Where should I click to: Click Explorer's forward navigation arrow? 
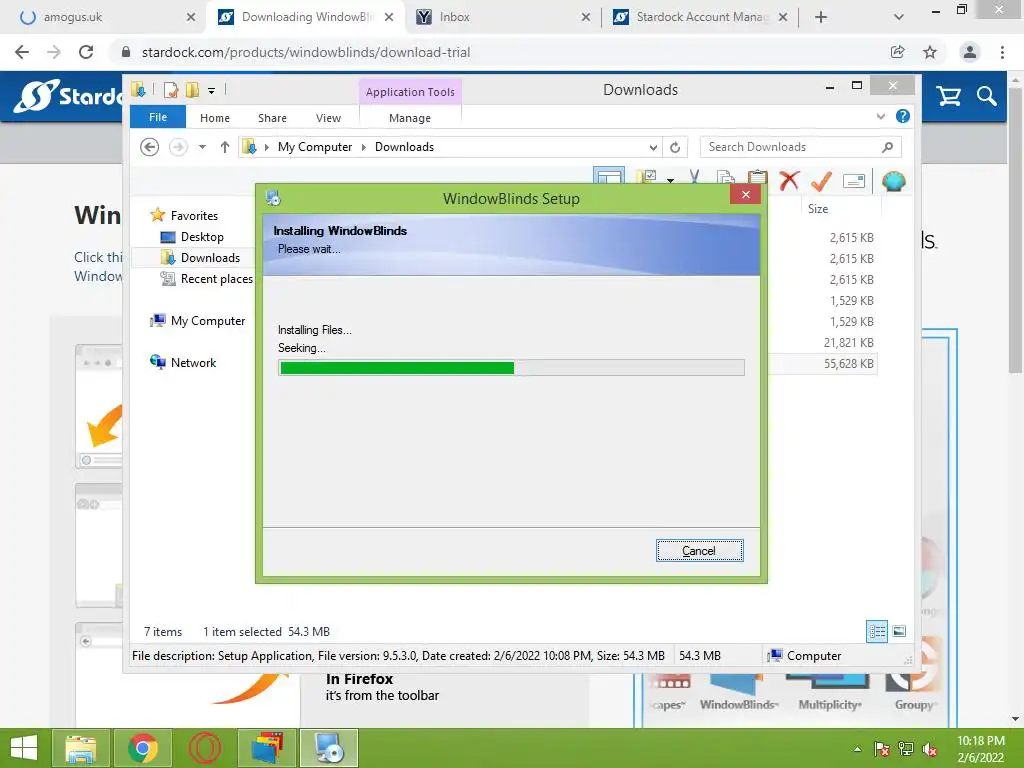[x=178, y=147]
